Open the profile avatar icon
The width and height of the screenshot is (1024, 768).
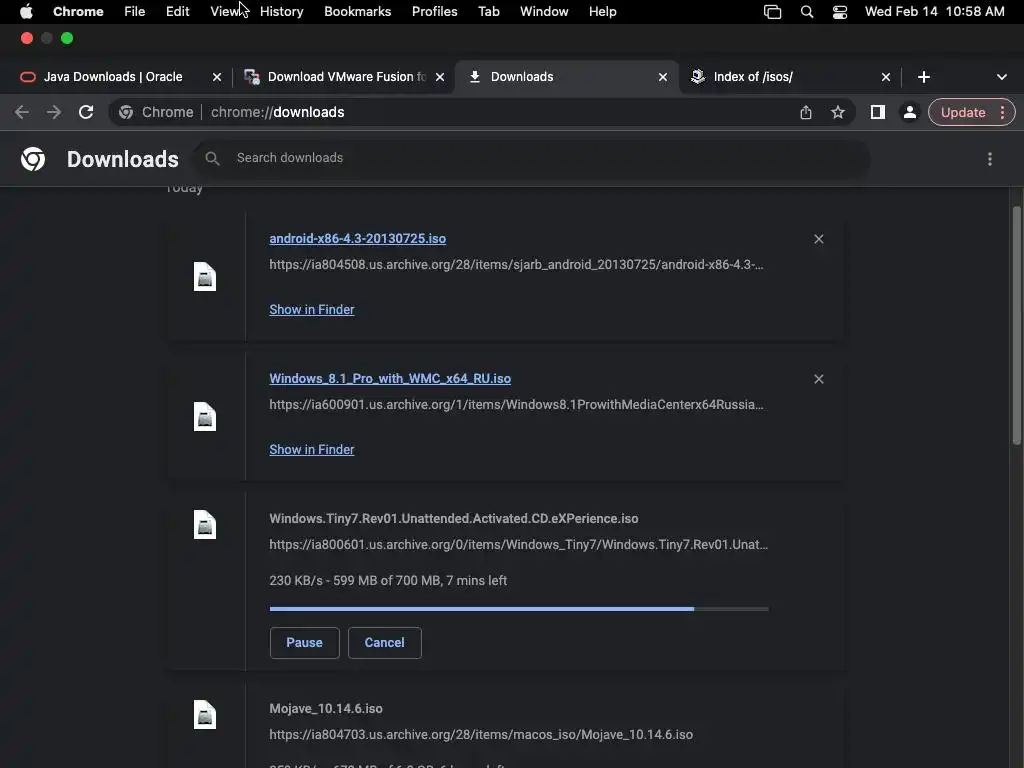click(x=909, y=112)
